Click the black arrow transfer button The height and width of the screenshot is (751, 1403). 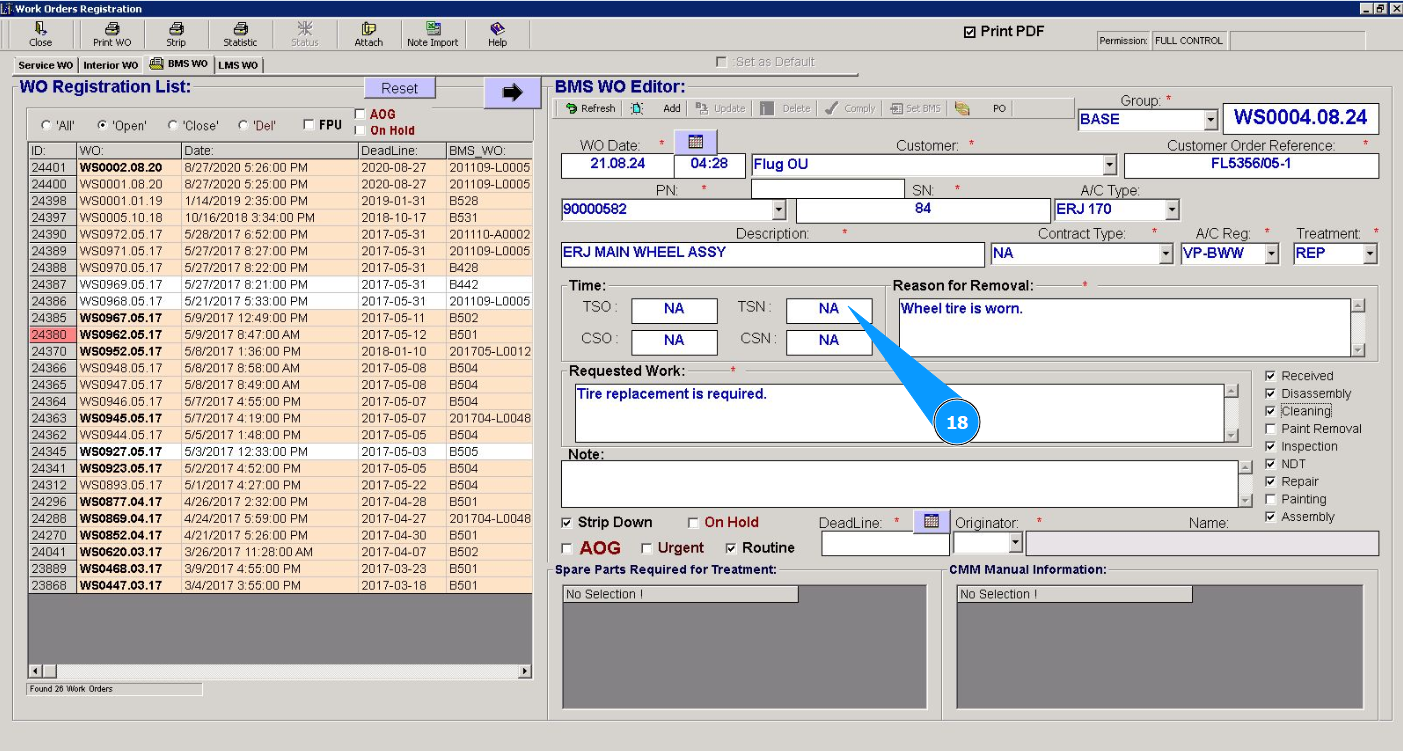pyautogui.click(x=512, y=92)
